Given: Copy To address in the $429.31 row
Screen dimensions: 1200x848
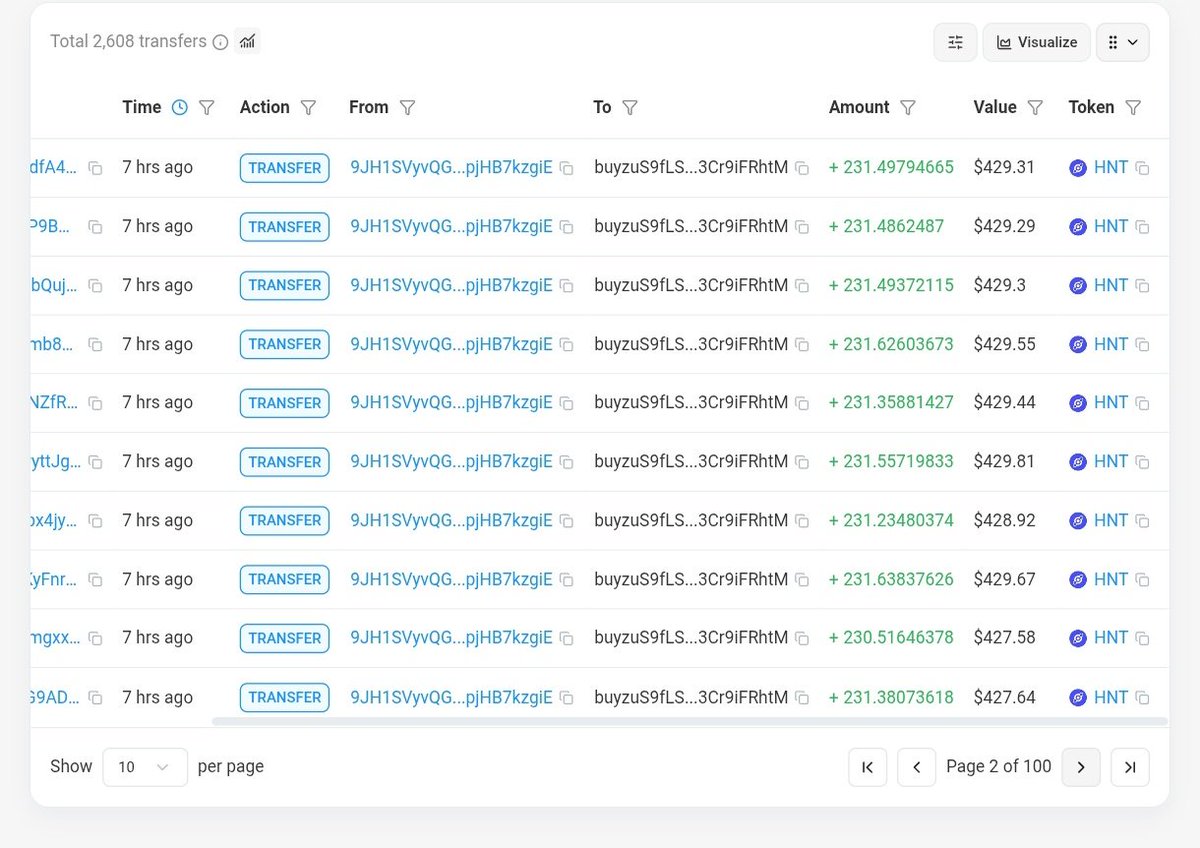Looking at the screenshot, I should (802, 168).
